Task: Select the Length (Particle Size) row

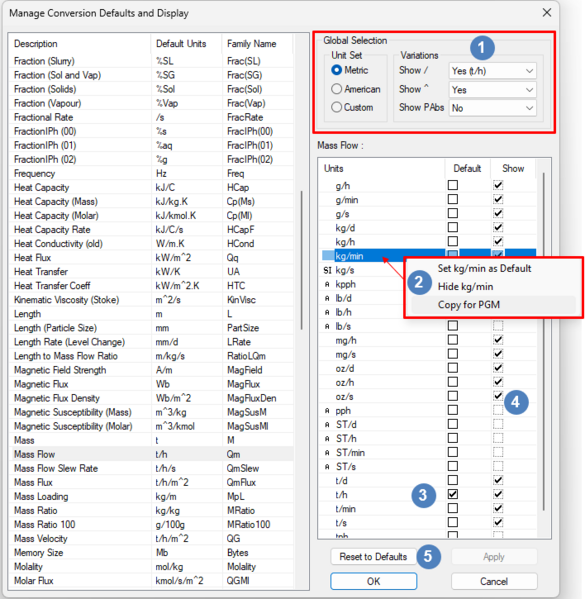Action: [x=152, y=328]
